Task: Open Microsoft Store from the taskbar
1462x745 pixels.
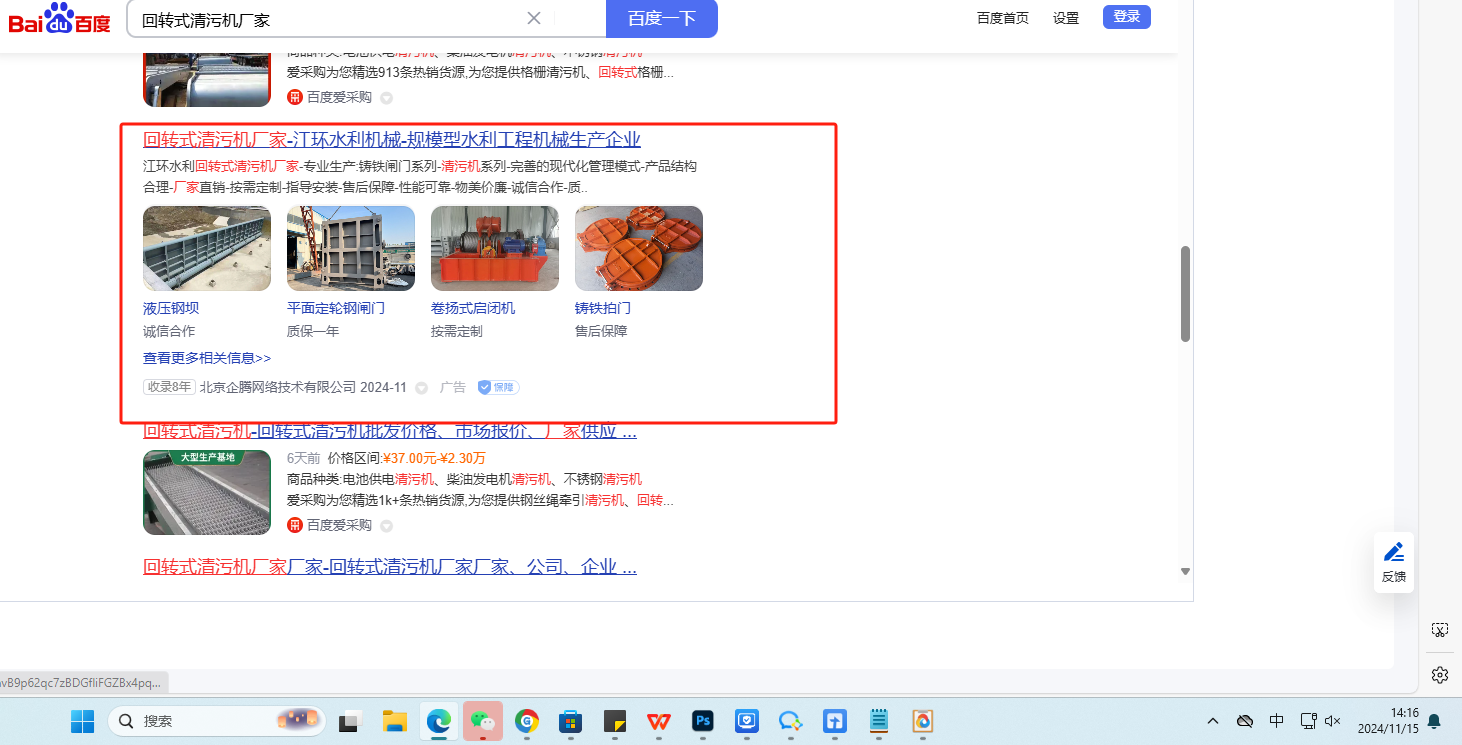Action: 571,721
